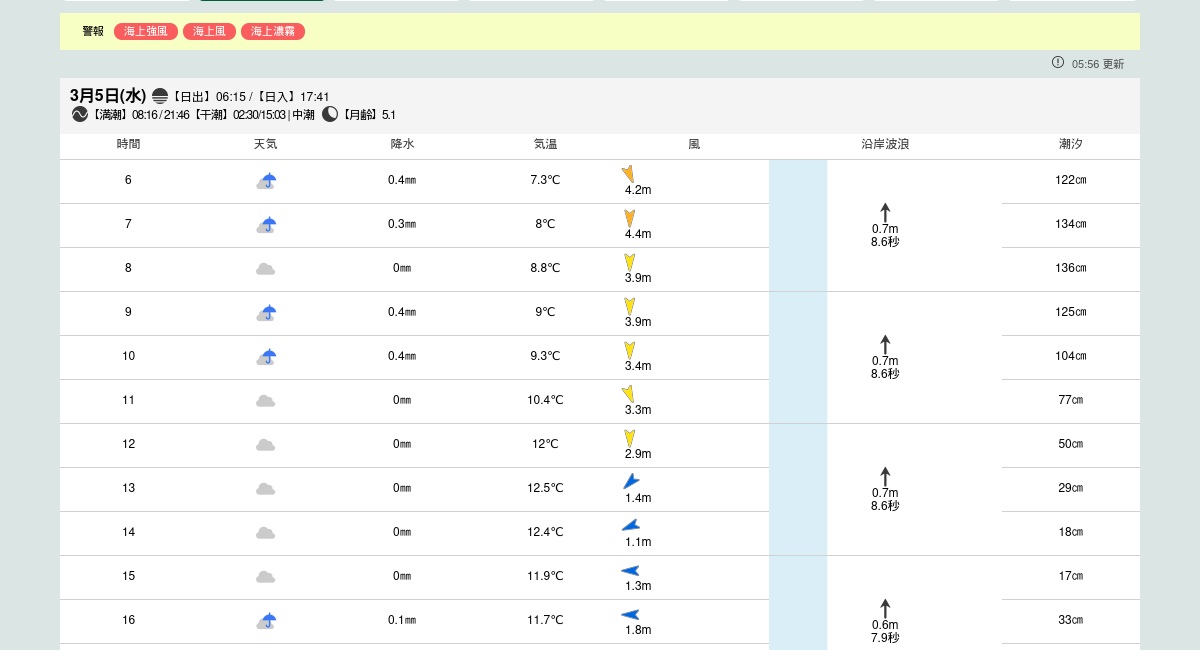Select the 潮汐 column header

tap(1070, 144)
